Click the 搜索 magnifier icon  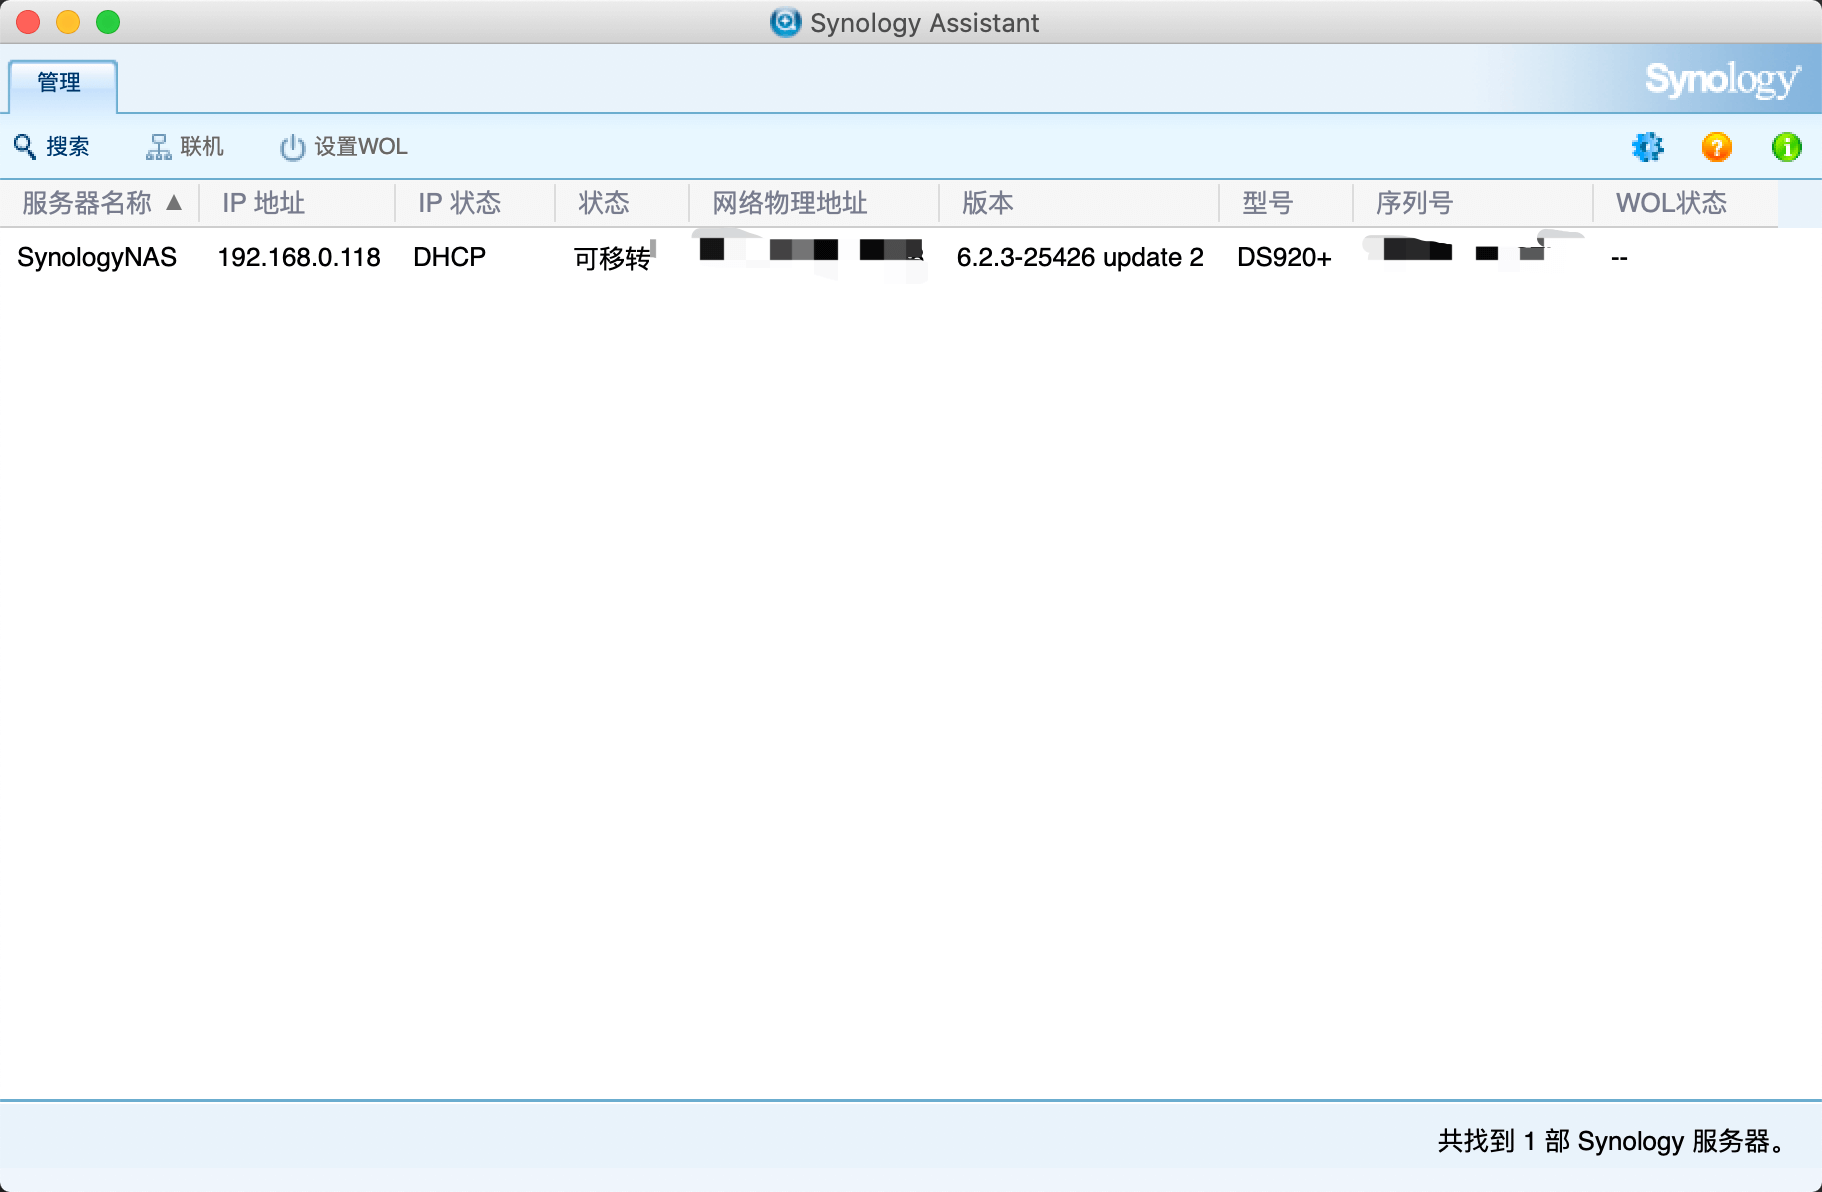click(x=25, y=147)
